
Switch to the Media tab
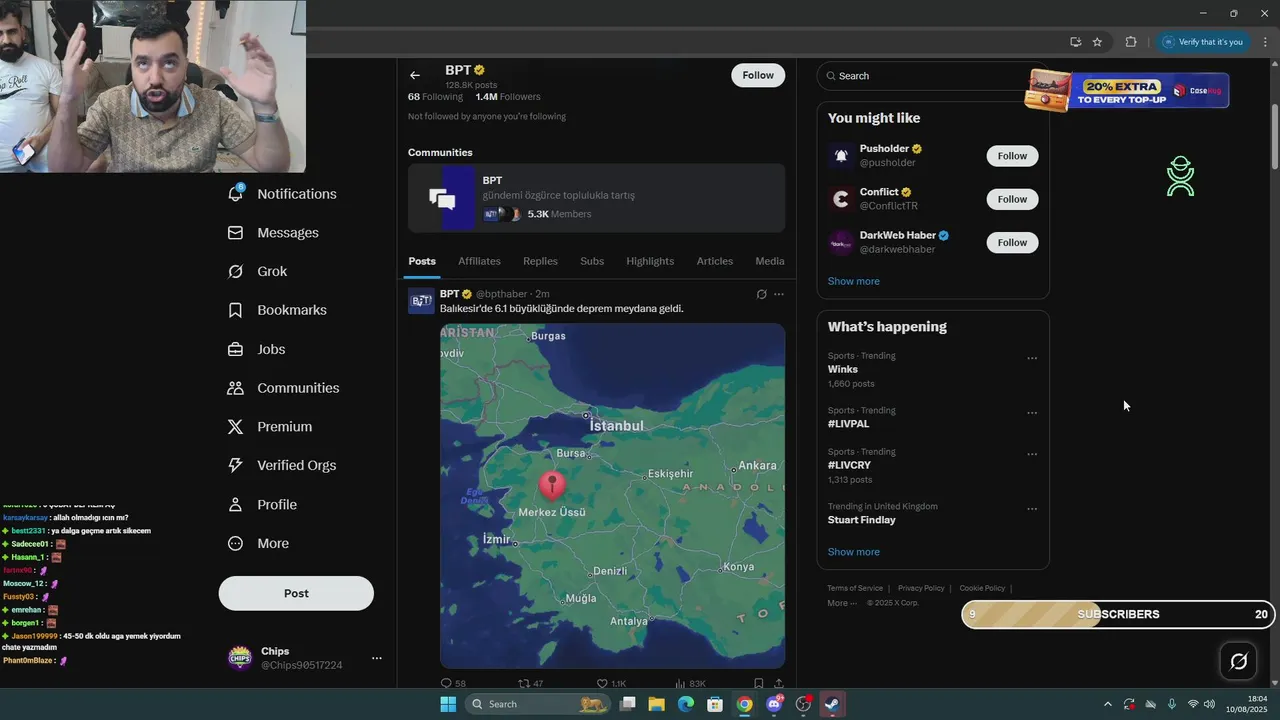coord(770,261)
